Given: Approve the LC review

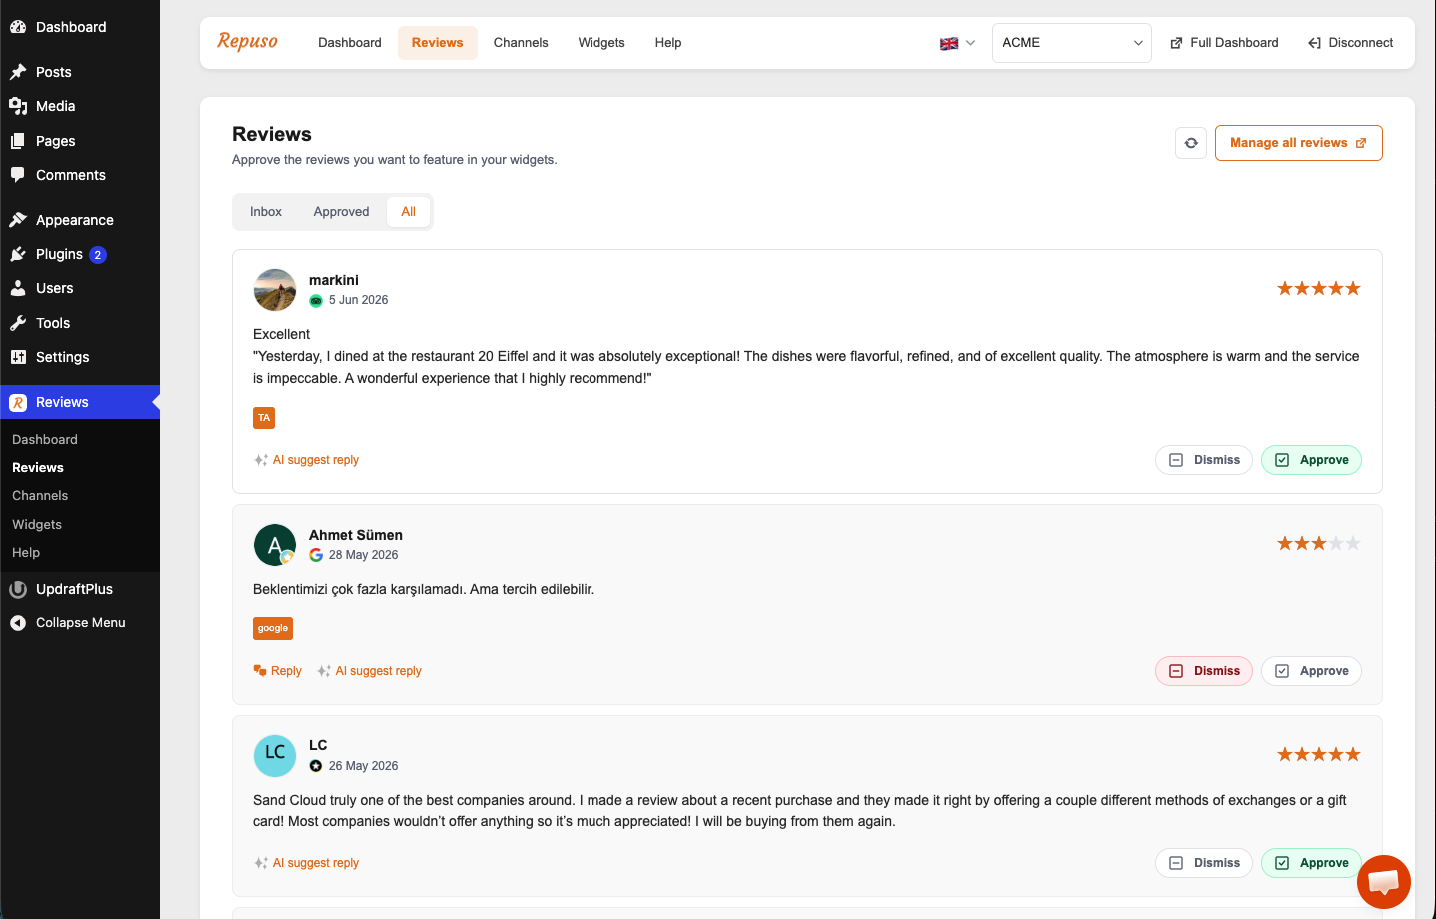Looking at the screenshot, I should click(1311, 863).
